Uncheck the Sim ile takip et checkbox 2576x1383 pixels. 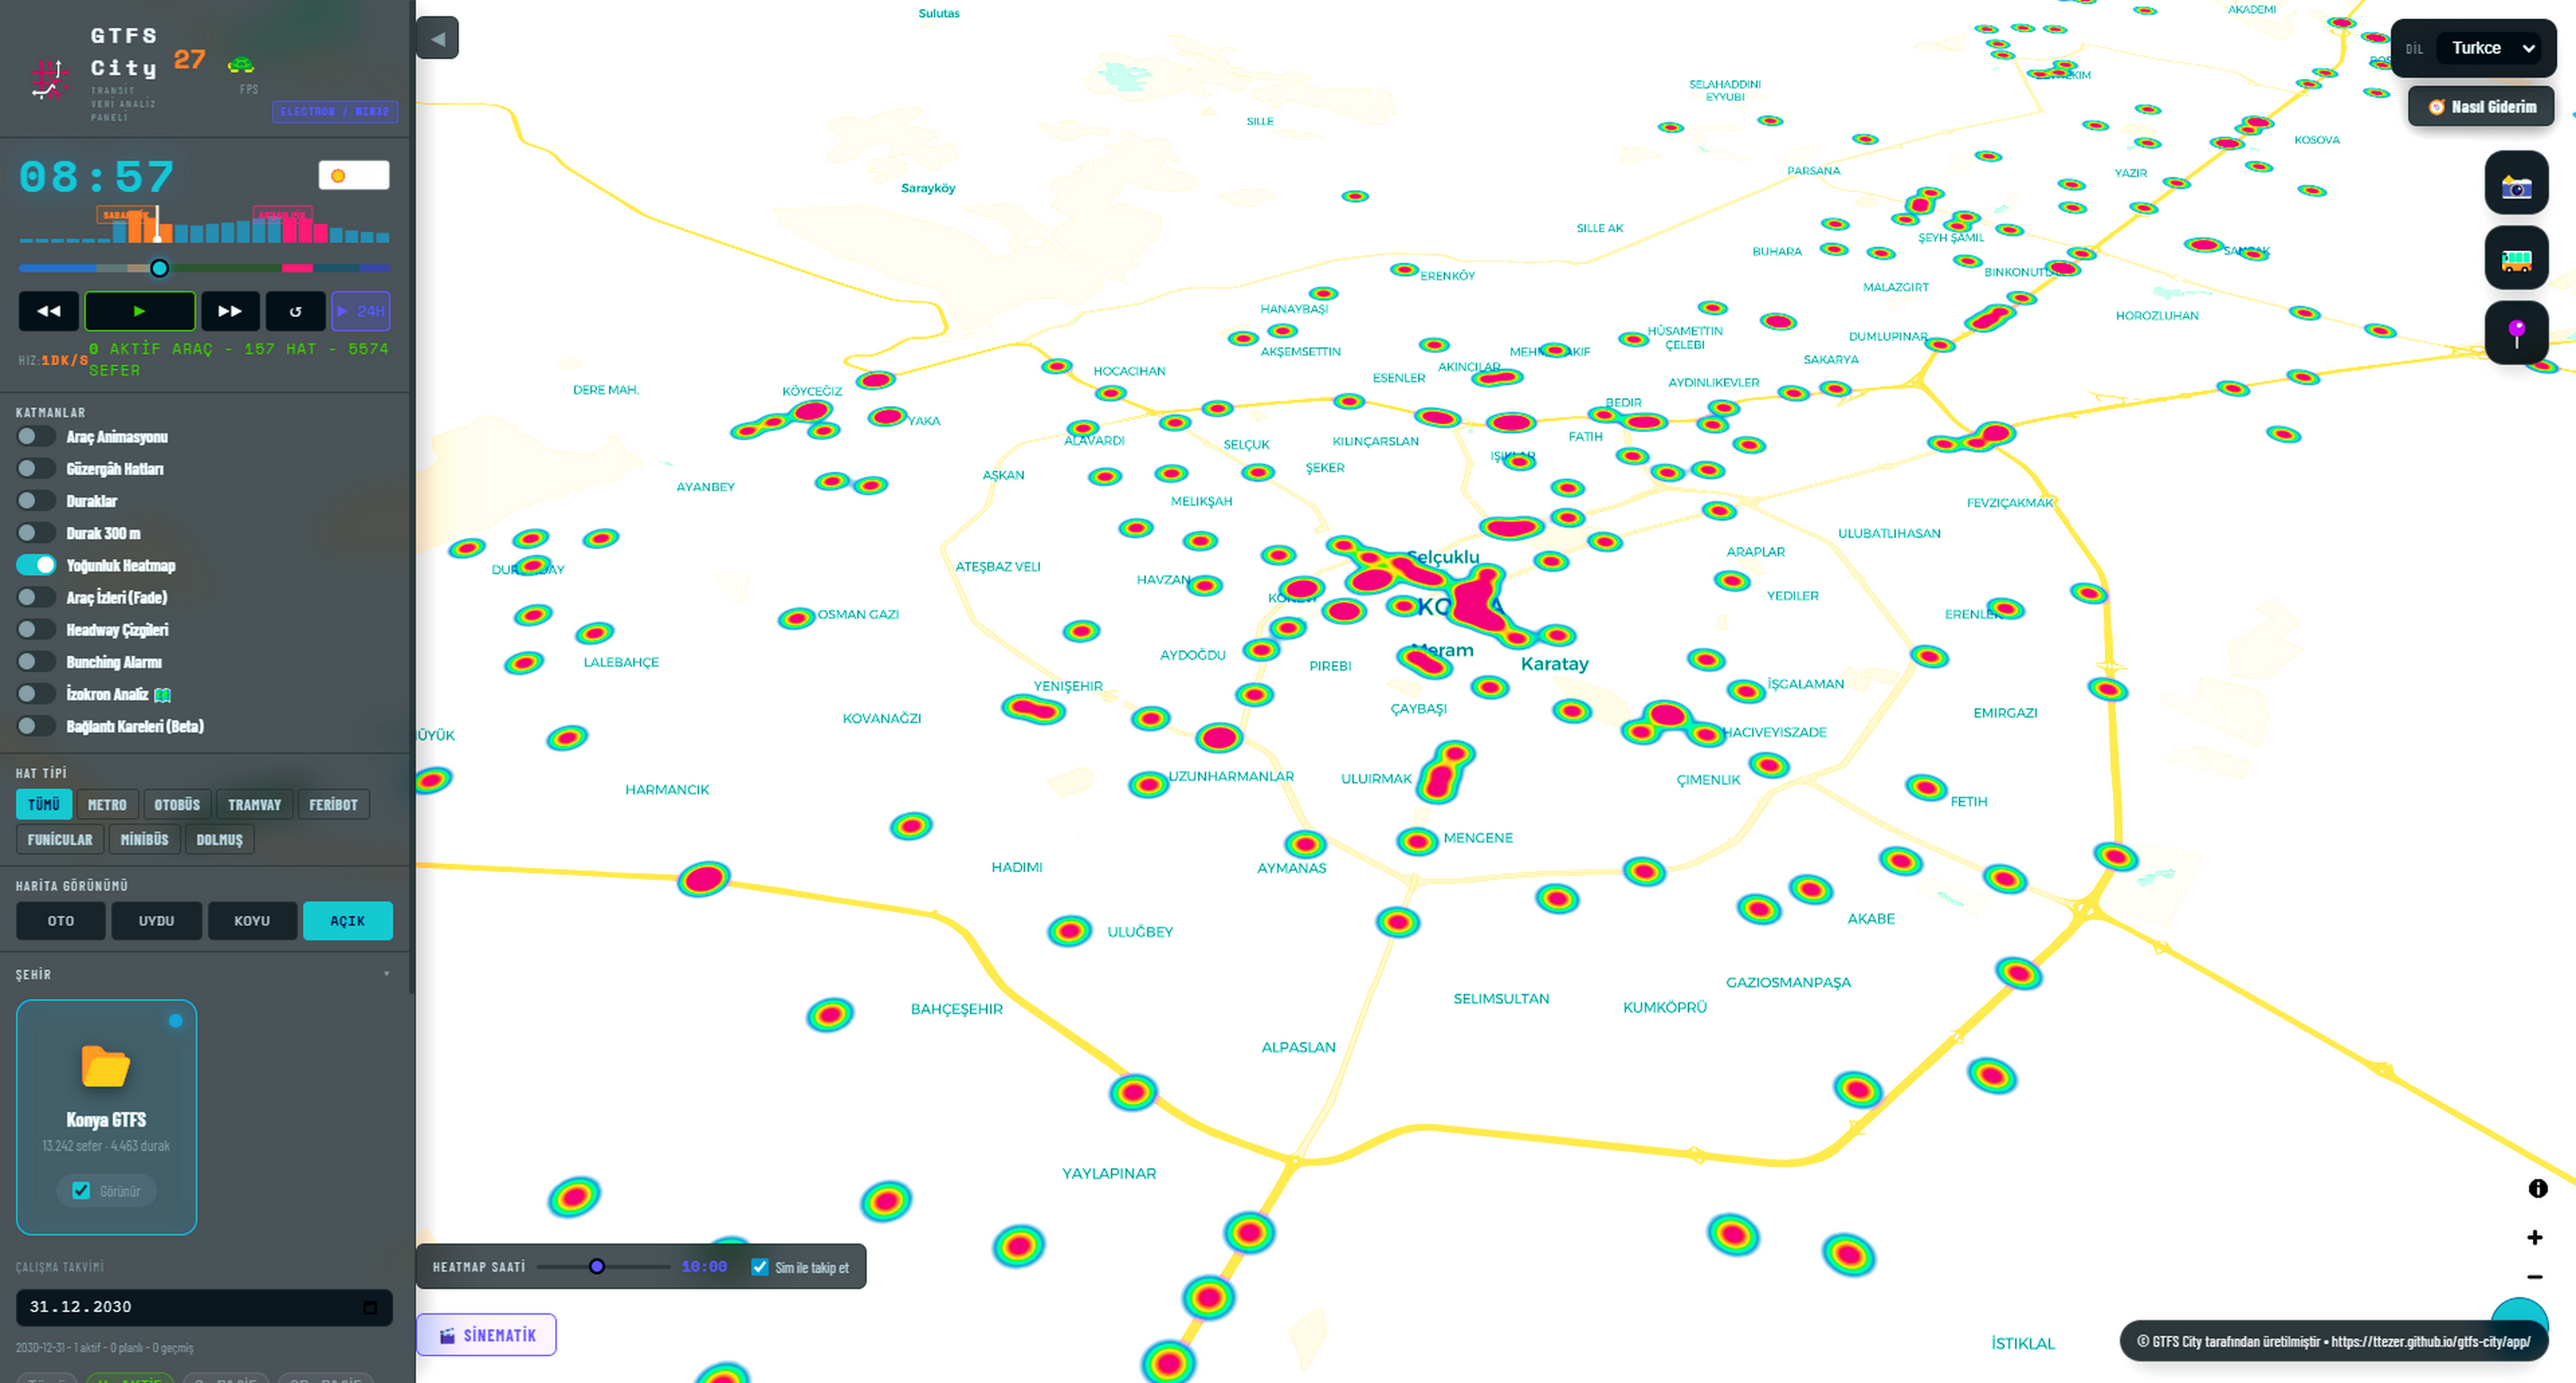point(760,1267)
